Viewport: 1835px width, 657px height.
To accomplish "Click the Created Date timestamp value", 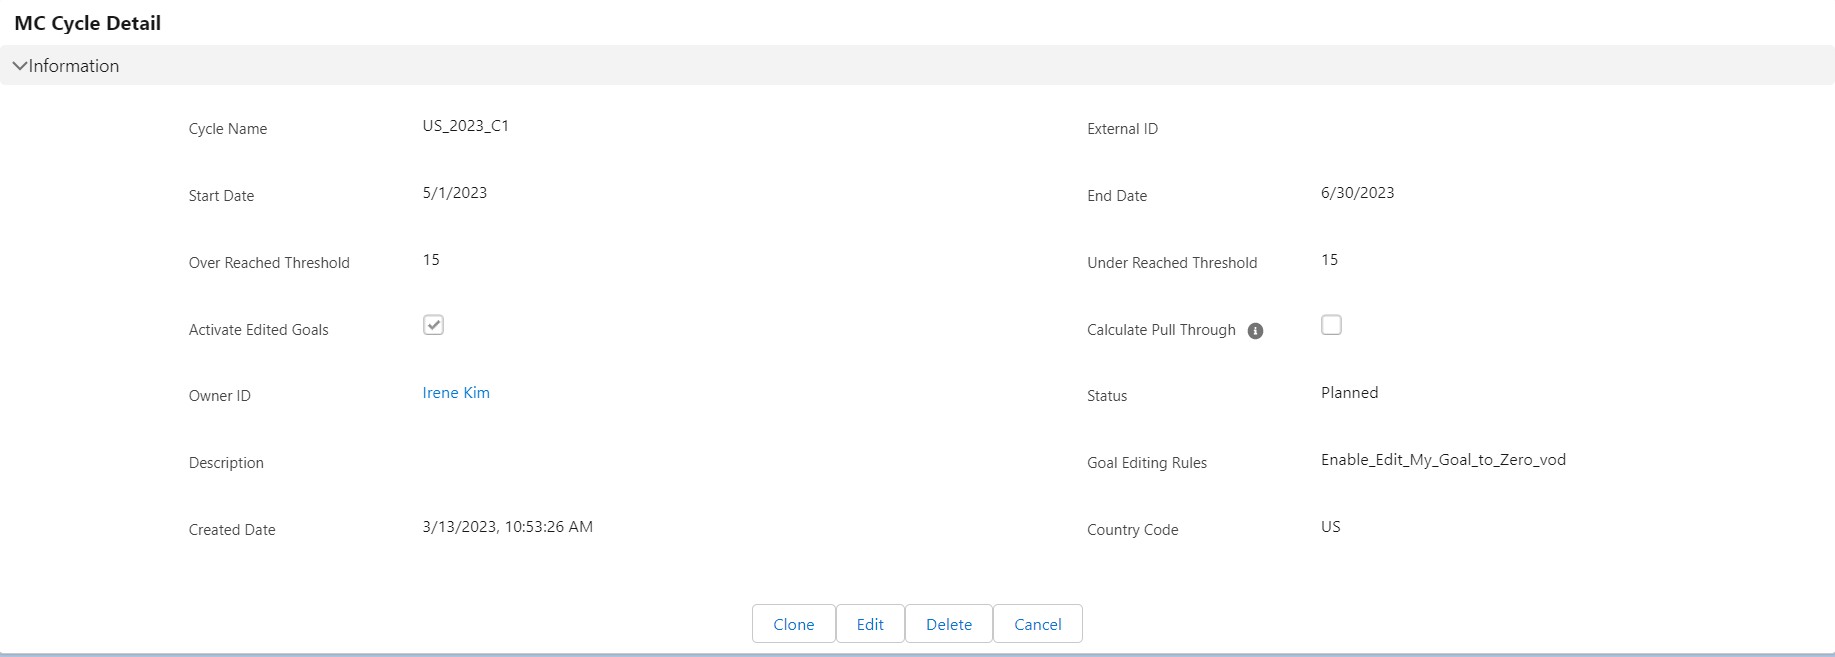I will pos(507,527).
